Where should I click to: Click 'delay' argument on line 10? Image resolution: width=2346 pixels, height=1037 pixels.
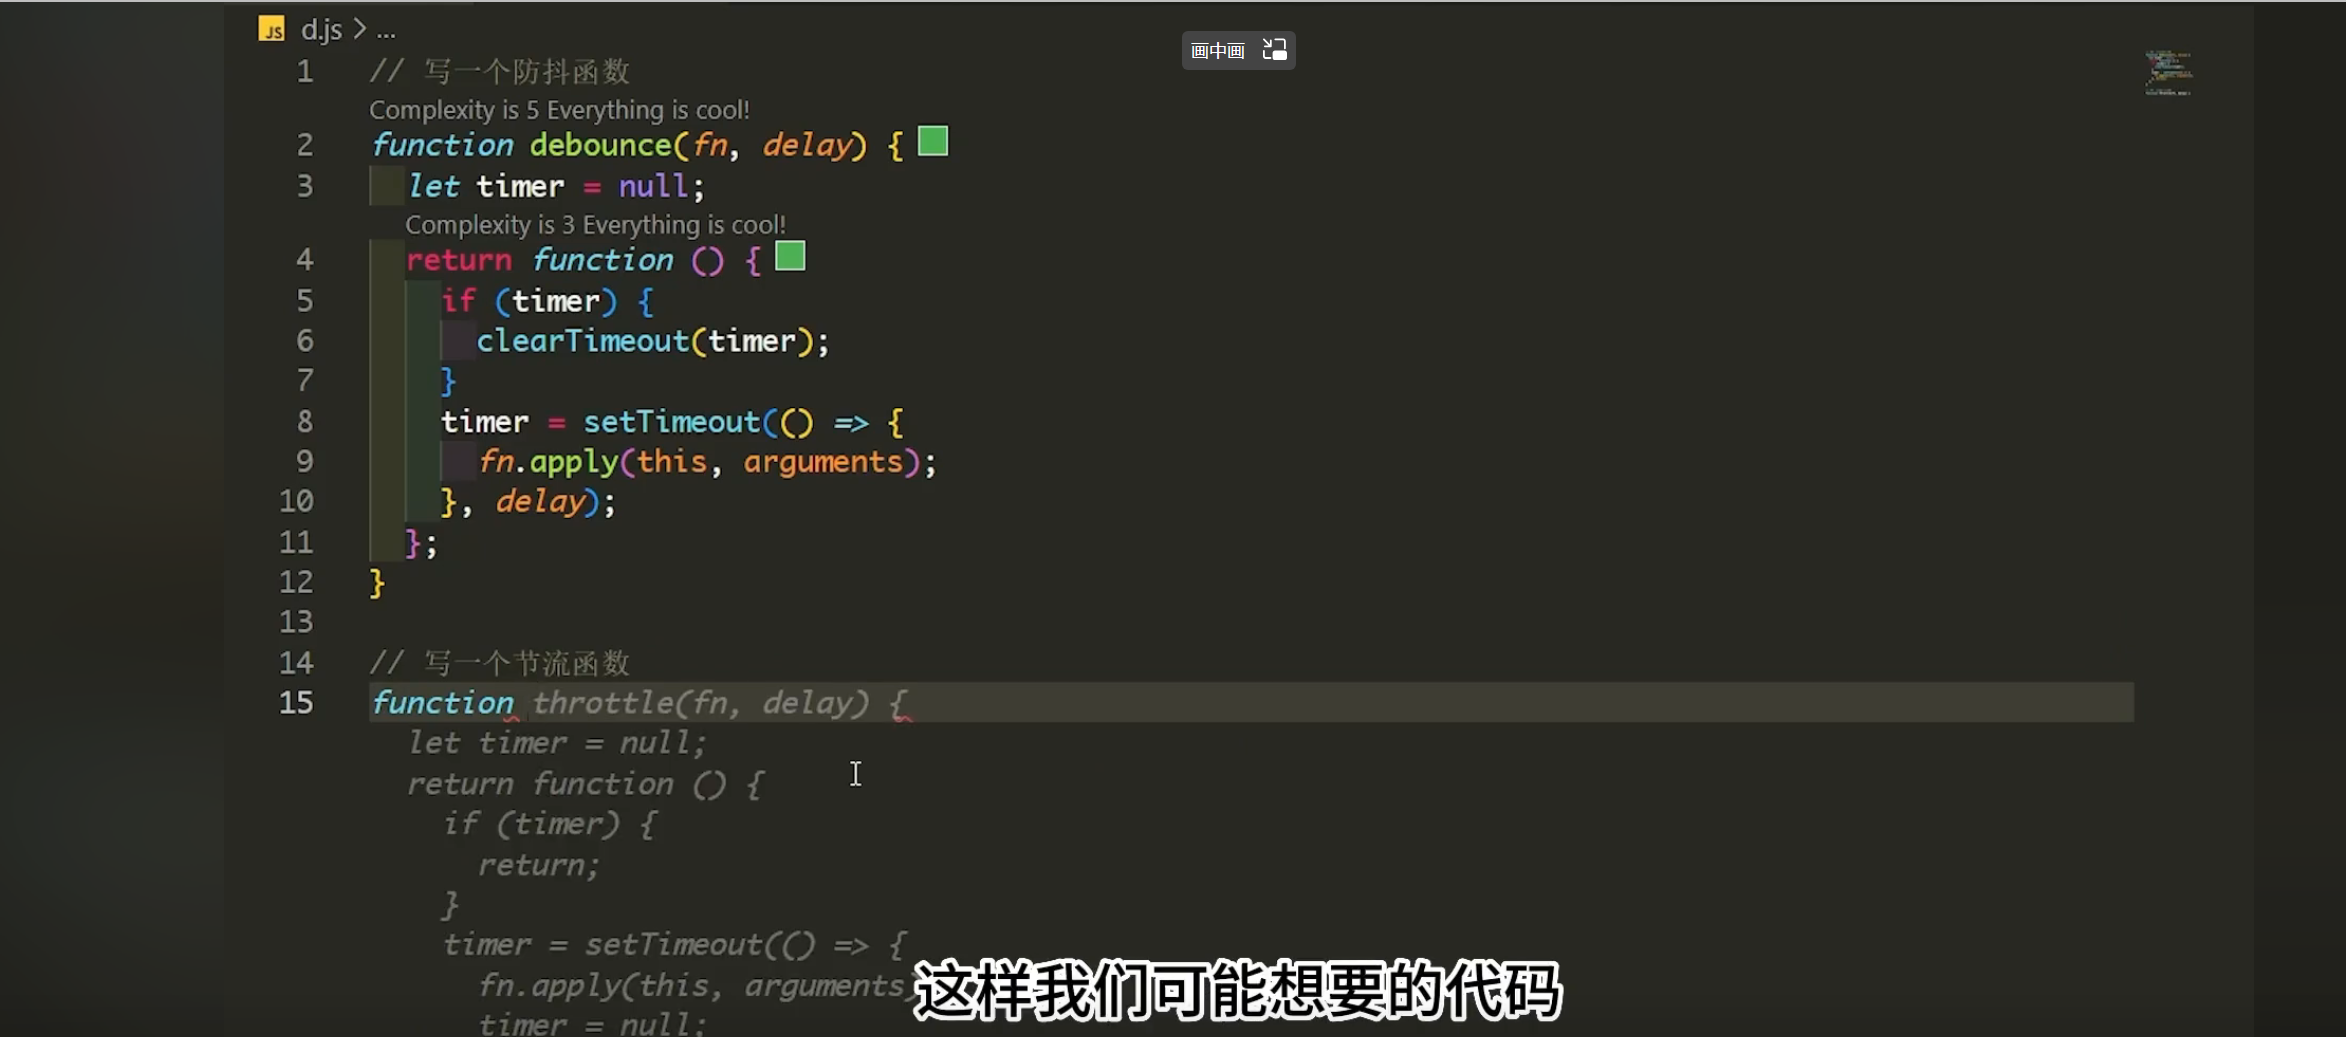(x=539, y=501)
